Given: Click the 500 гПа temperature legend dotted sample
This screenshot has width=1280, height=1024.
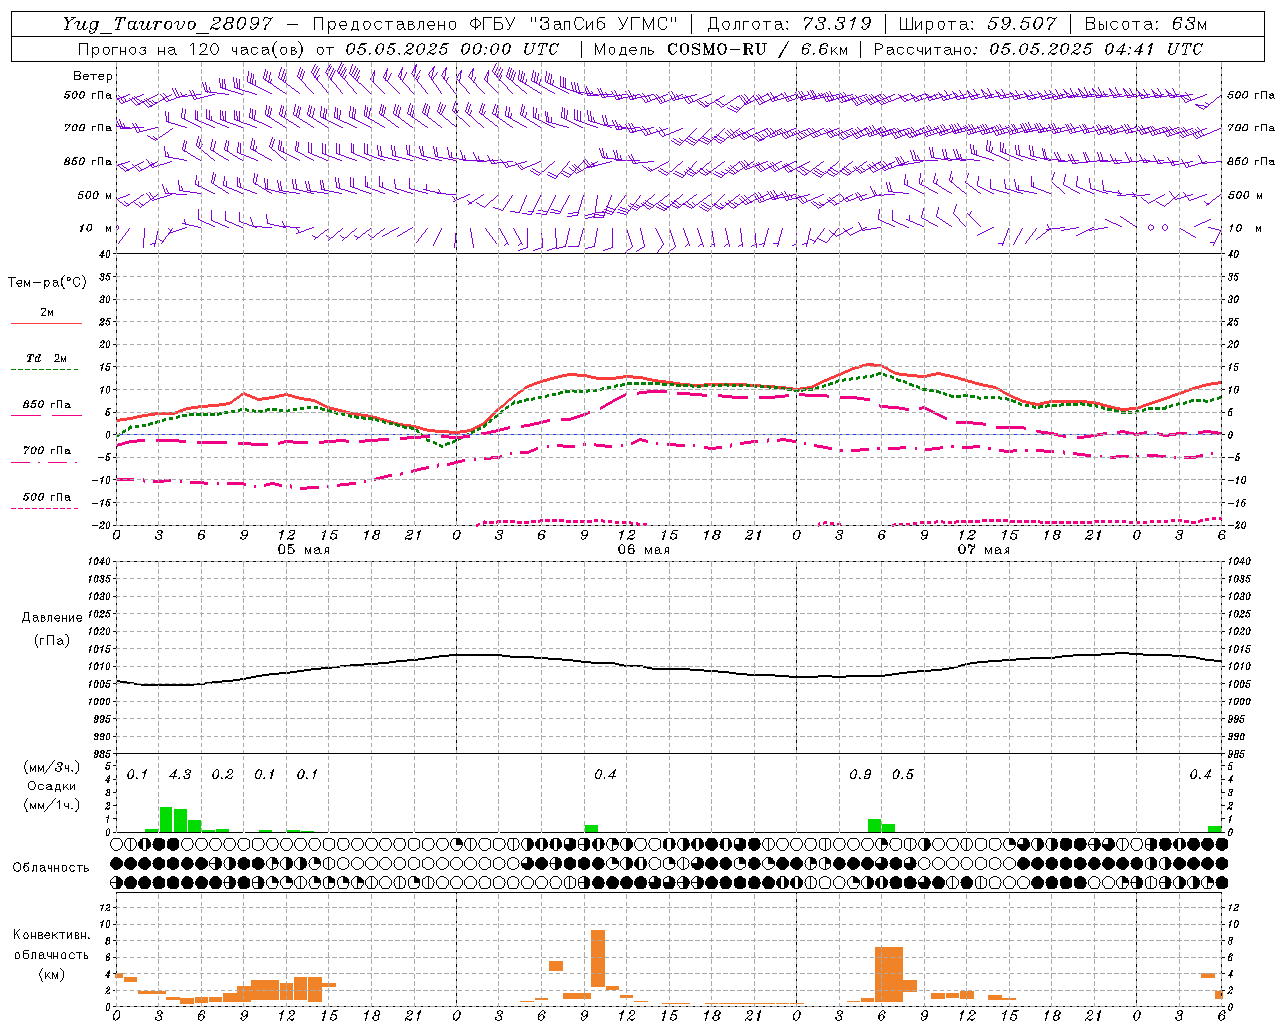Looking at the screenshot, I should (x=45, y=508).
